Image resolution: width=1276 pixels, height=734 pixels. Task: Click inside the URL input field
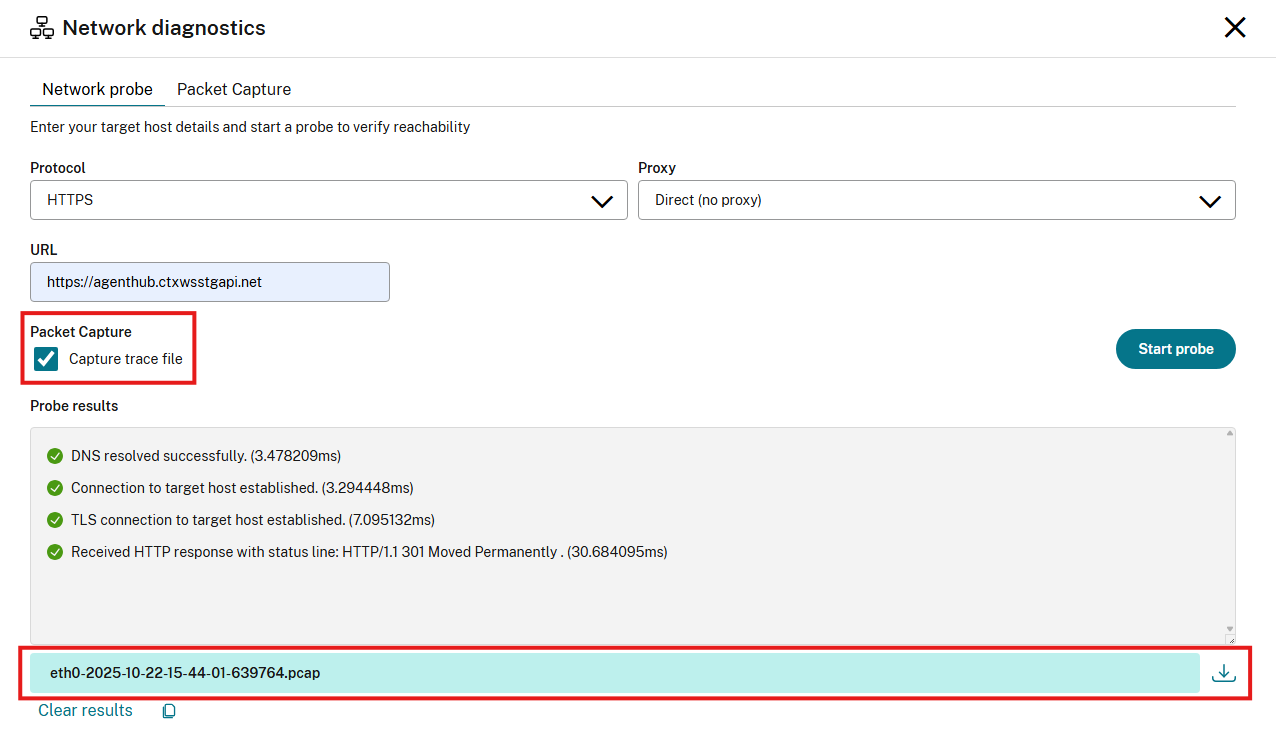(x=209, y=281)
